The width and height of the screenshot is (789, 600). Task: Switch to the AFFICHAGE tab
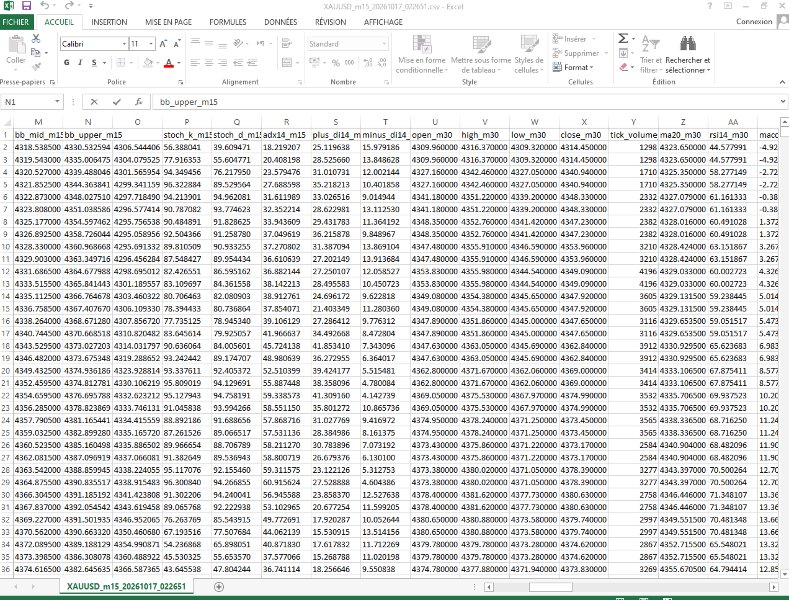[383, 22]
